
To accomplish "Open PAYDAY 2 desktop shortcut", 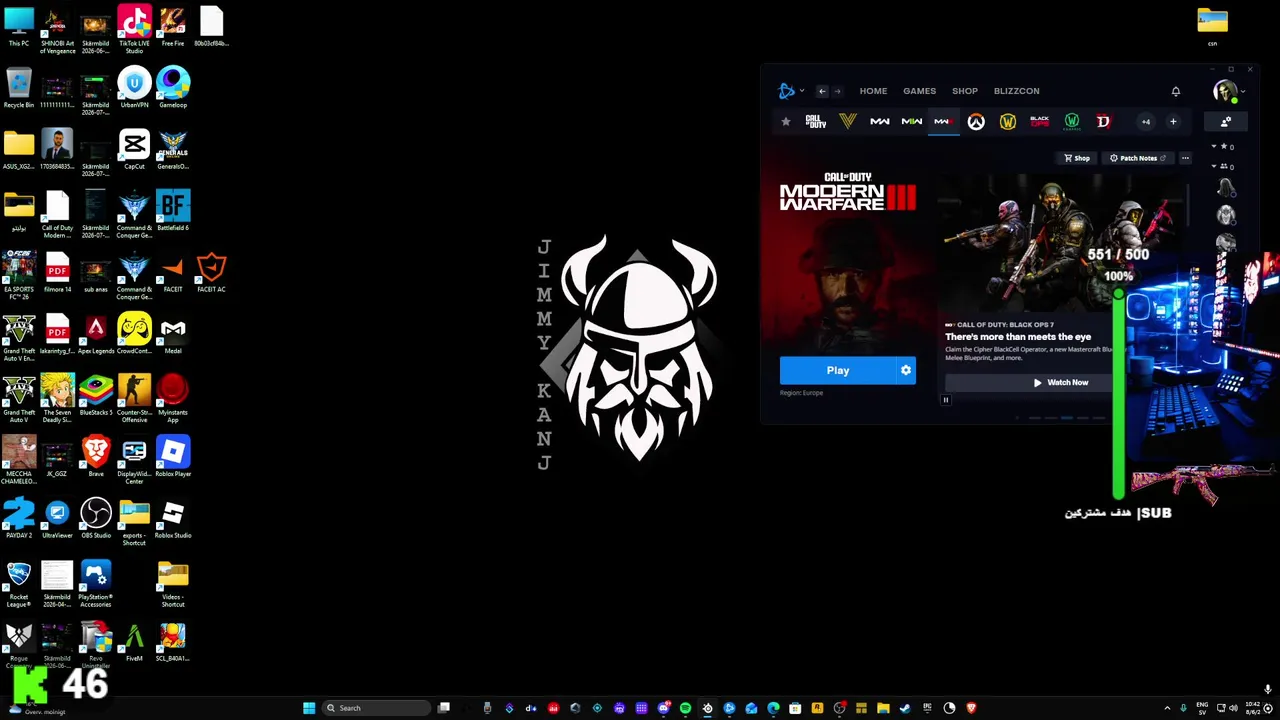I will [19, 519].
